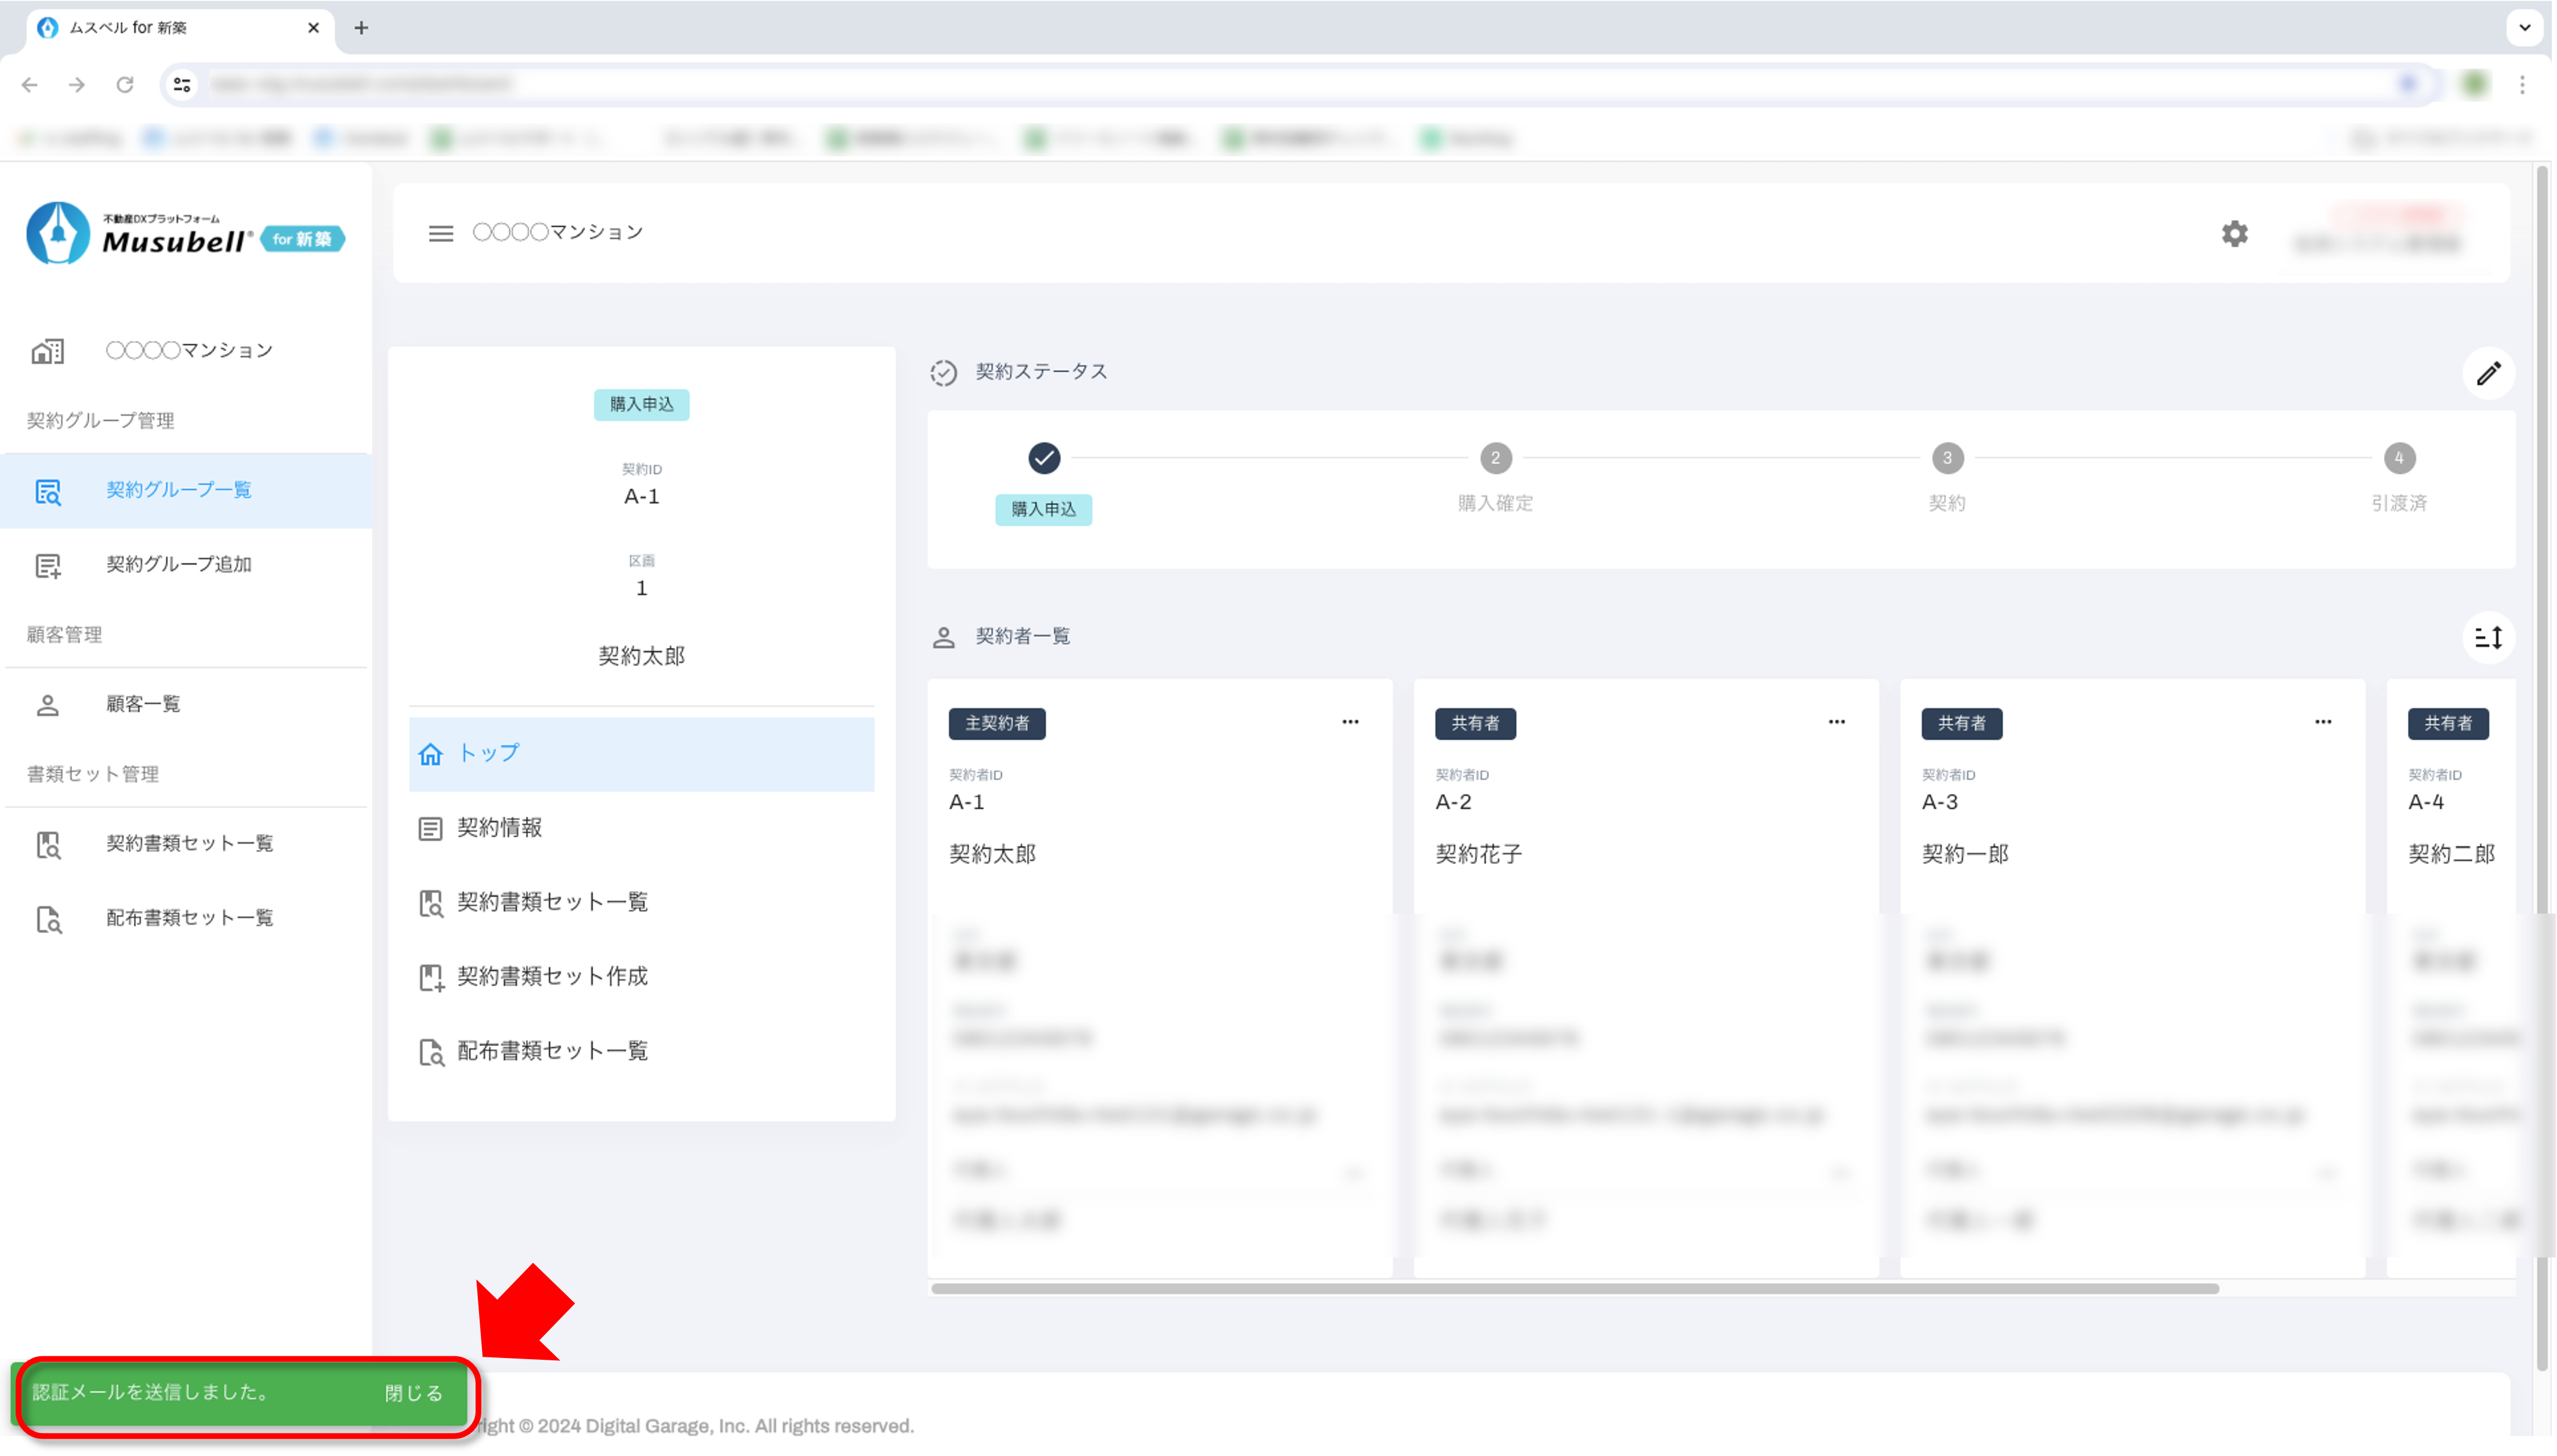Click the pencil edit icon for 契約ステータス
This screenshot has width=2557, height=1456.
point(2488,373)
